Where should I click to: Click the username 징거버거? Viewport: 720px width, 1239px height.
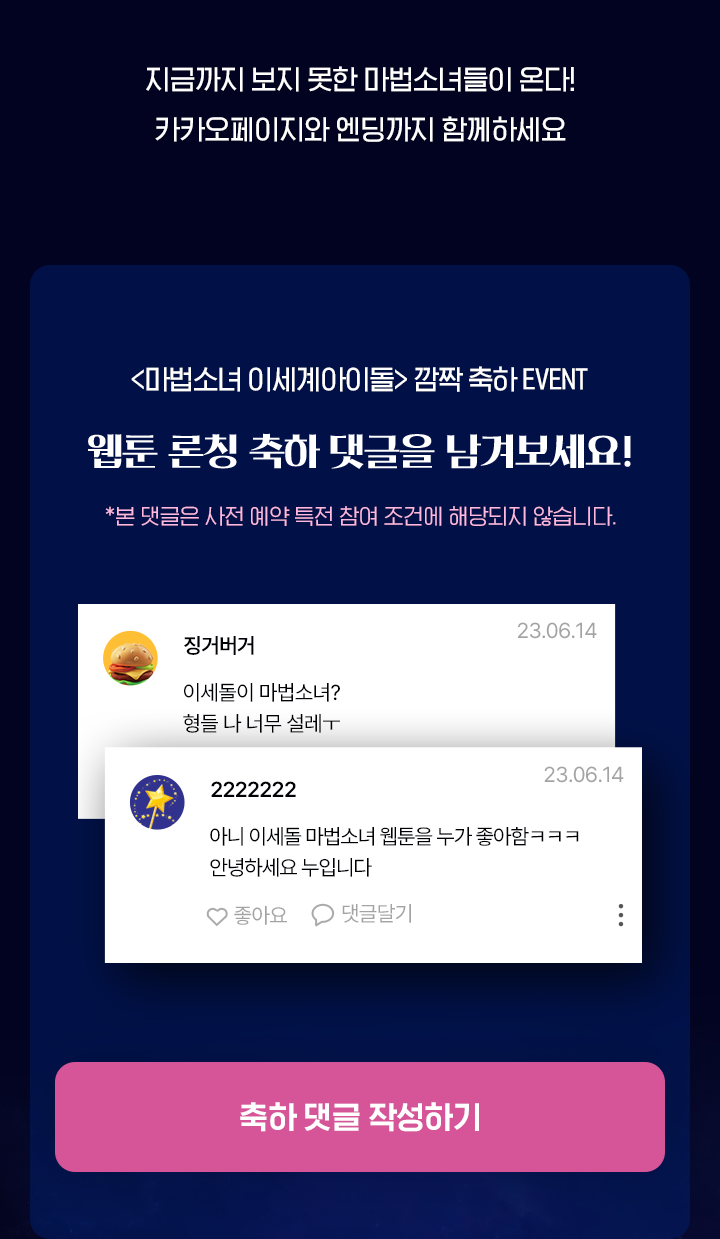[x=219, y=646]
